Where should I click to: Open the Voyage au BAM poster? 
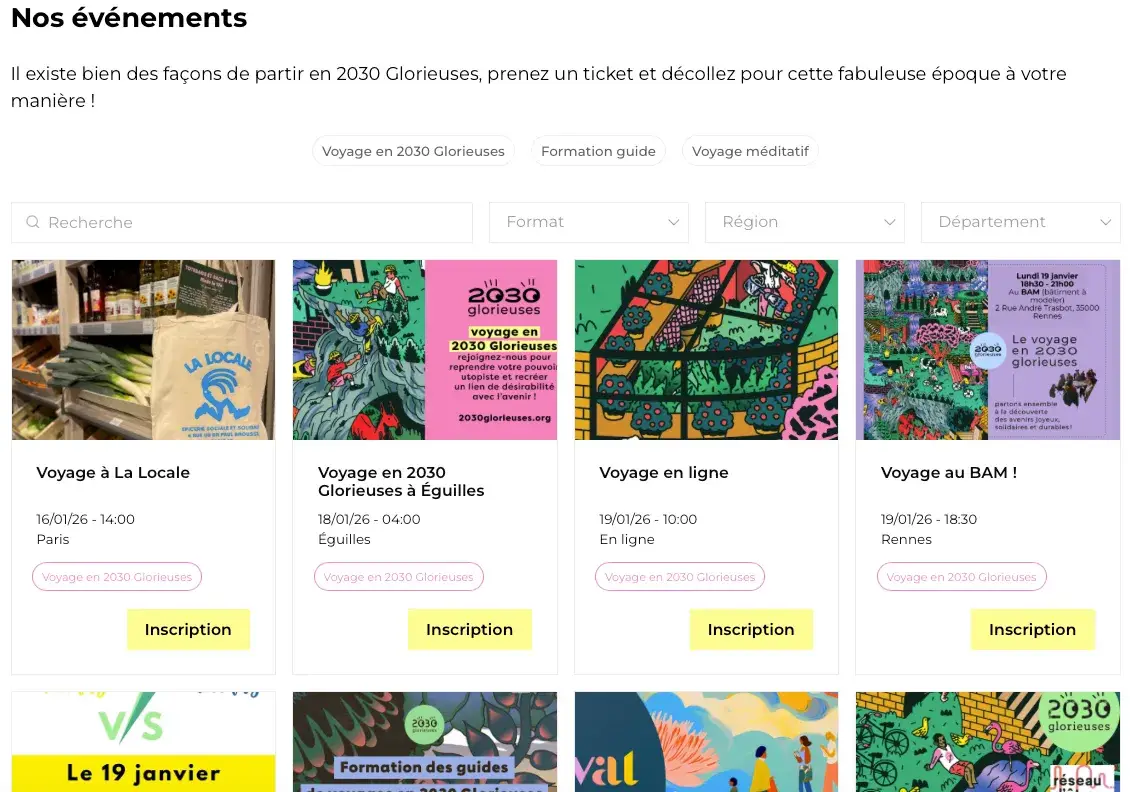(x=988, y=350)
